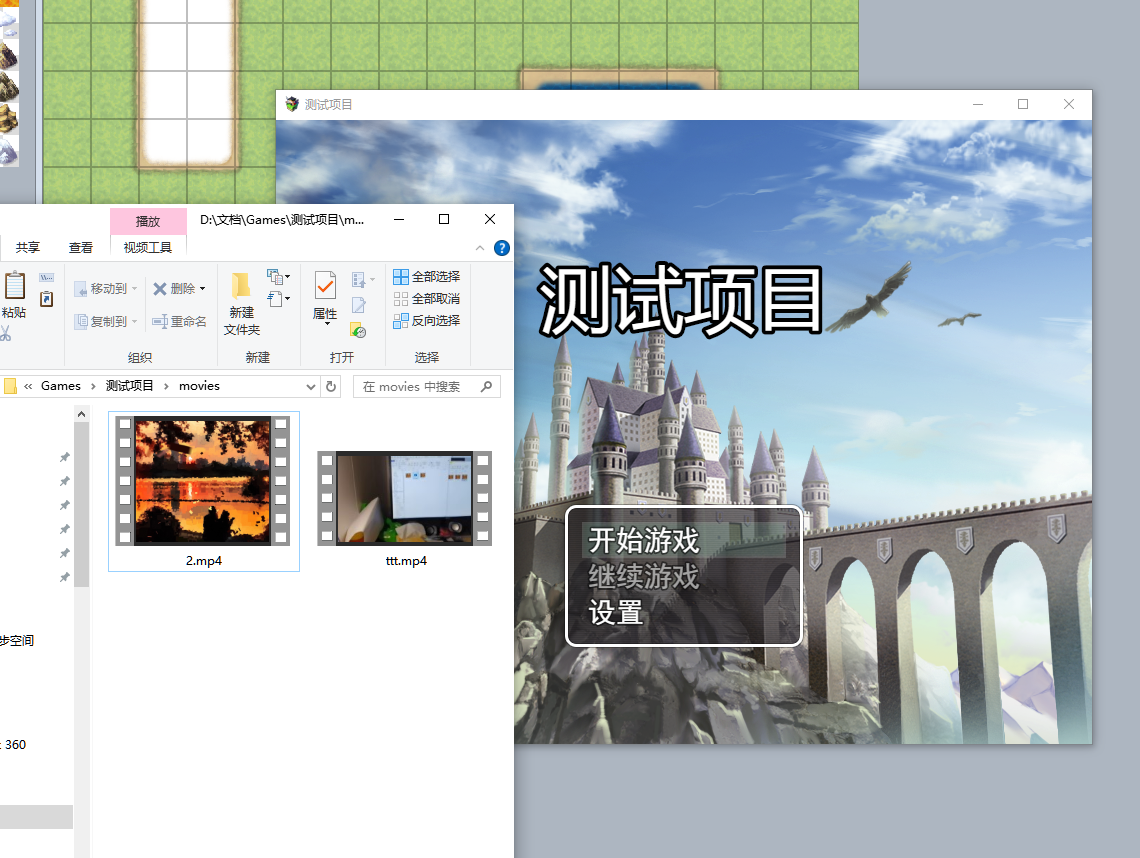Expand the address bar history dropdown

[x=310, y=386]
